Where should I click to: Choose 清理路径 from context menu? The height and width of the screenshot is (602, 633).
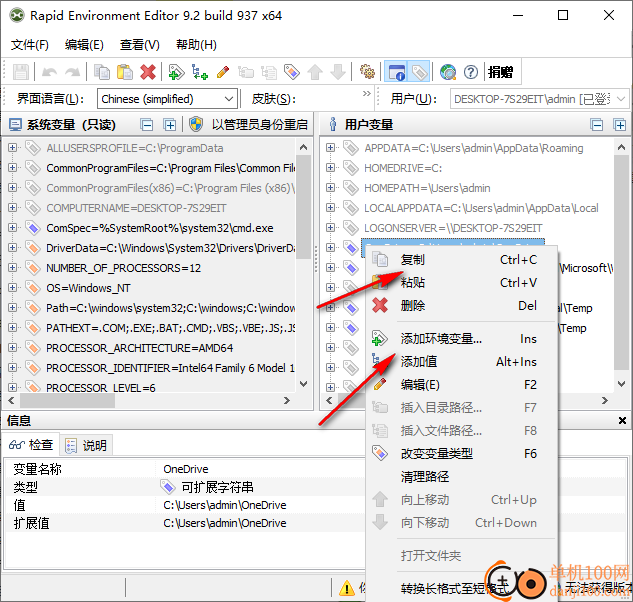[462, 477]
